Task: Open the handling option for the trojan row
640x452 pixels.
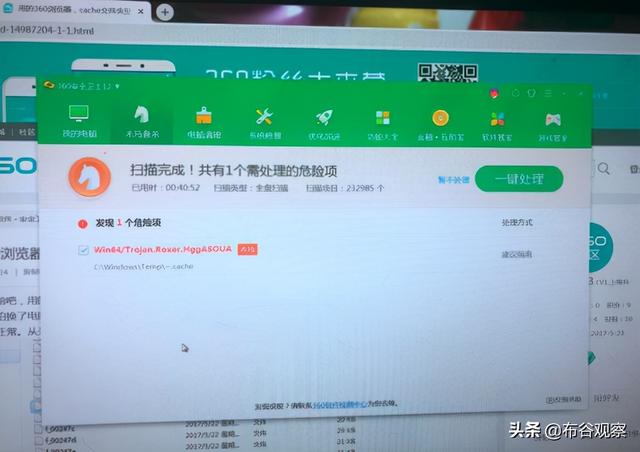Action: 516,254
